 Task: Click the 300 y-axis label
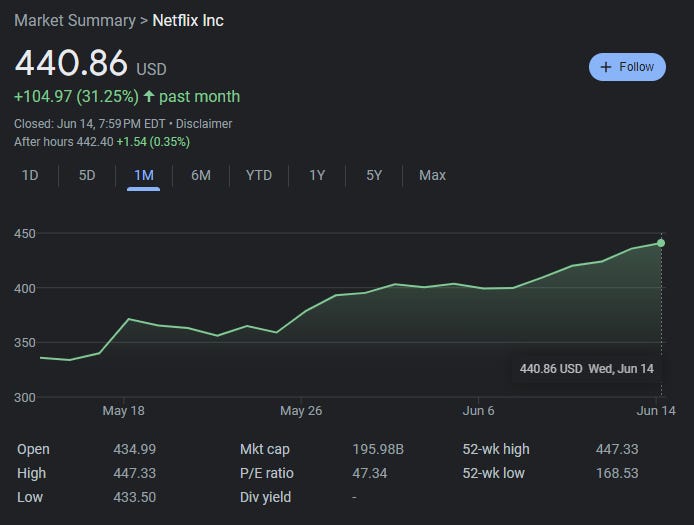pos(25,398)
